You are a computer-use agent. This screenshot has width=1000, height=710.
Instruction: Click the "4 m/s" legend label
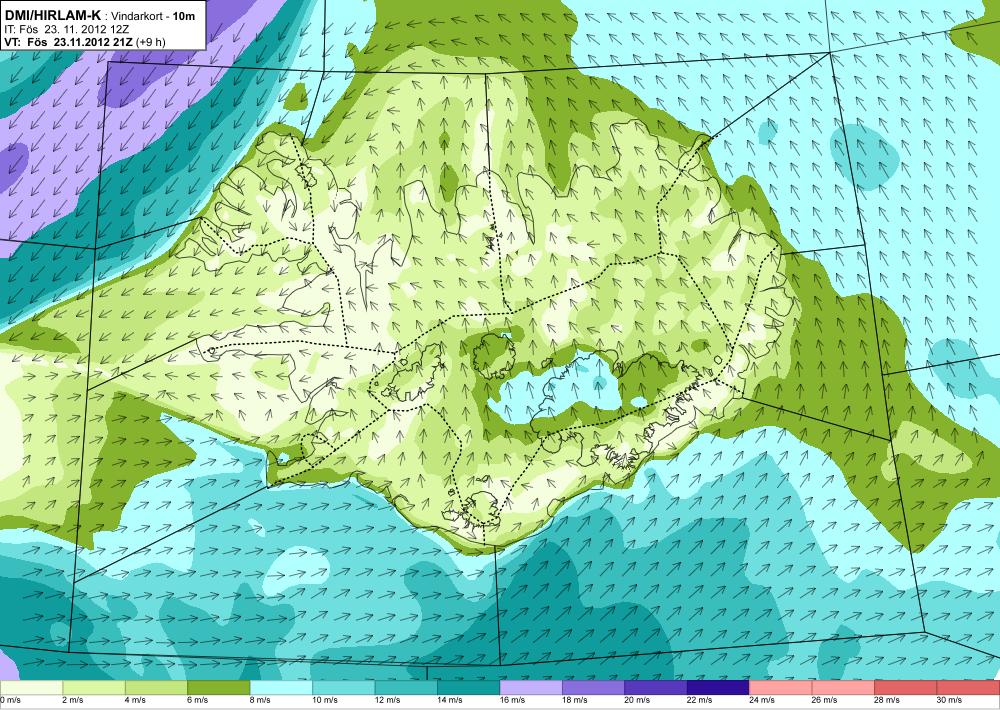tap(135, 700)
